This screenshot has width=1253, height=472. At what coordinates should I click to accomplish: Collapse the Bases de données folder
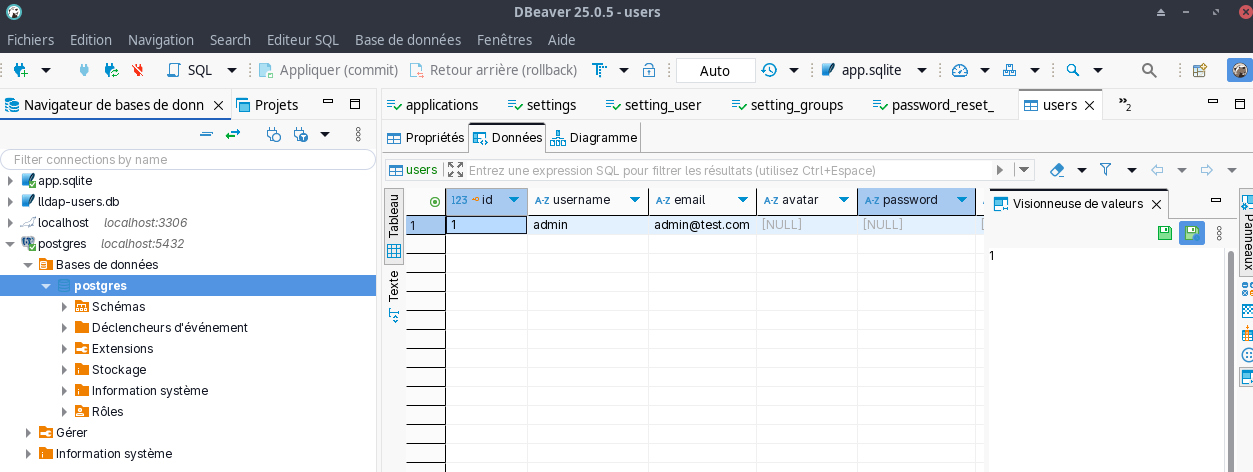click(x=29, y=265)
